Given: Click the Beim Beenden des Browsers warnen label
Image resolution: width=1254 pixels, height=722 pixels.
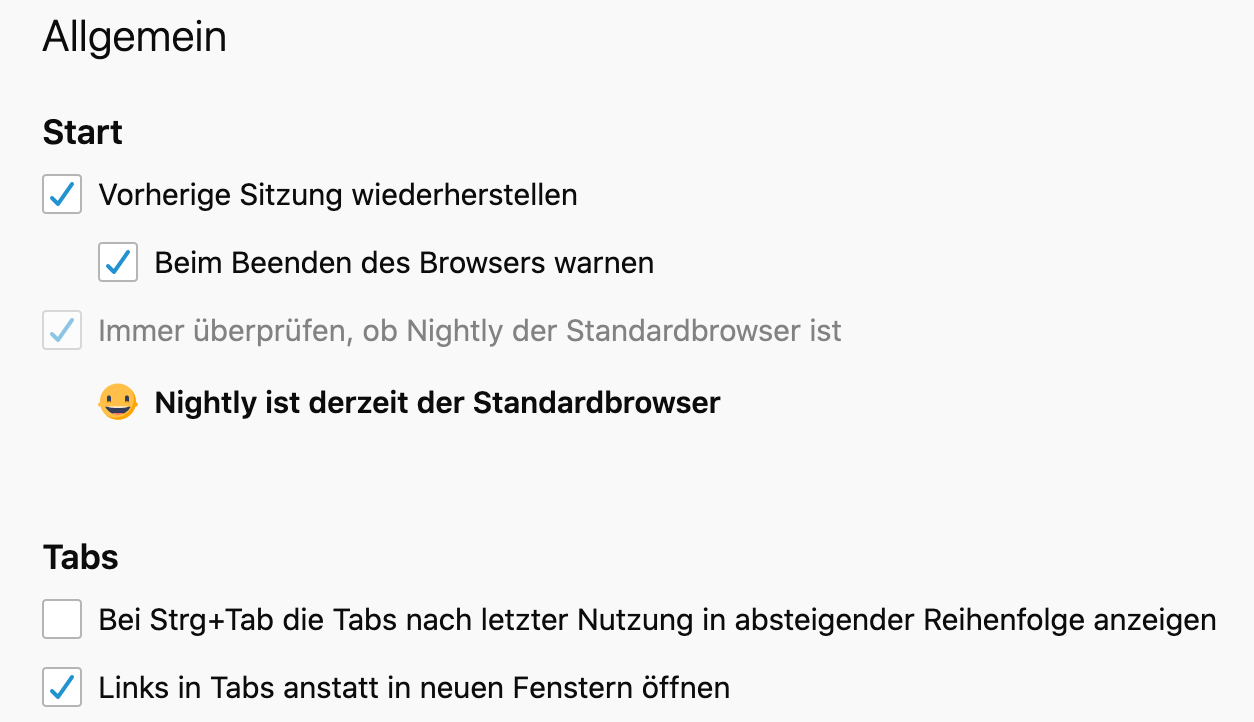Looking at the screenshot, I should tap(404, 263).
